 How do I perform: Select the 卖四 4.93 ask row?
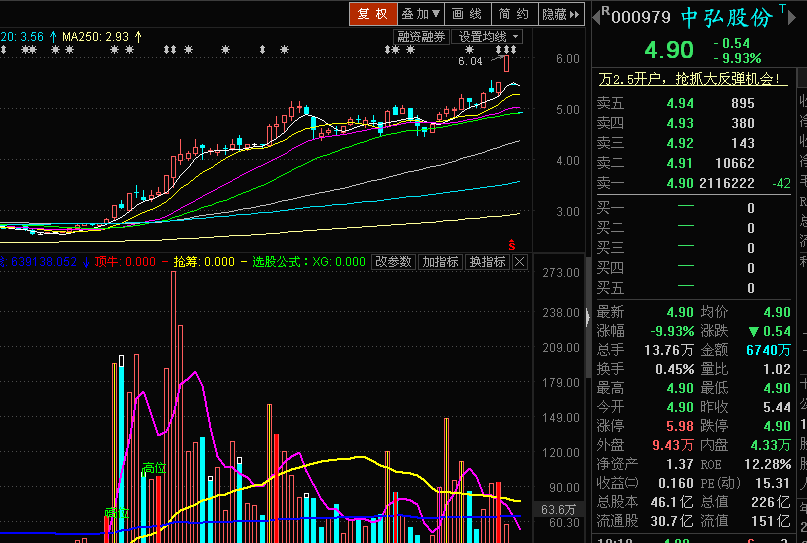coord(693,123)
